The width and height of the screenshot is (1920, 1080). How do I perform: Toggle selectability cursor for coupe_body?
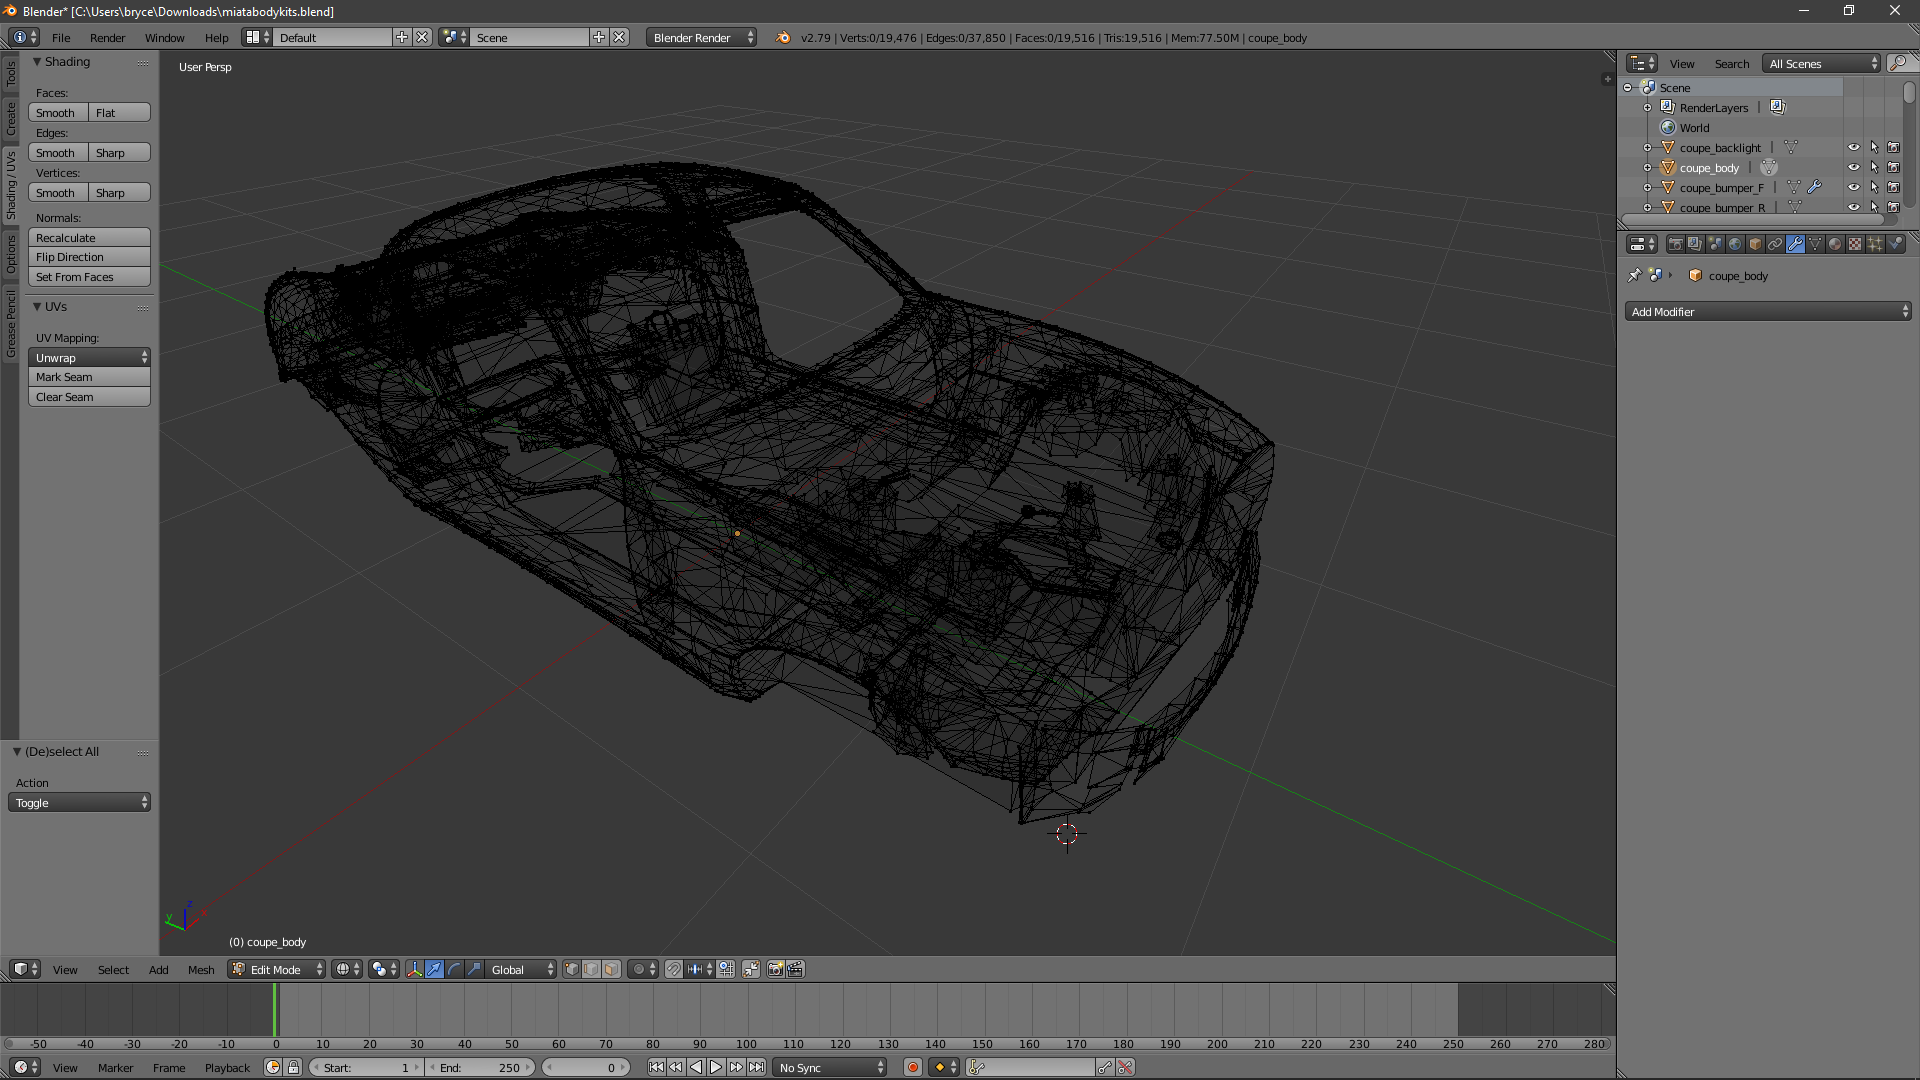(1874, 167)
